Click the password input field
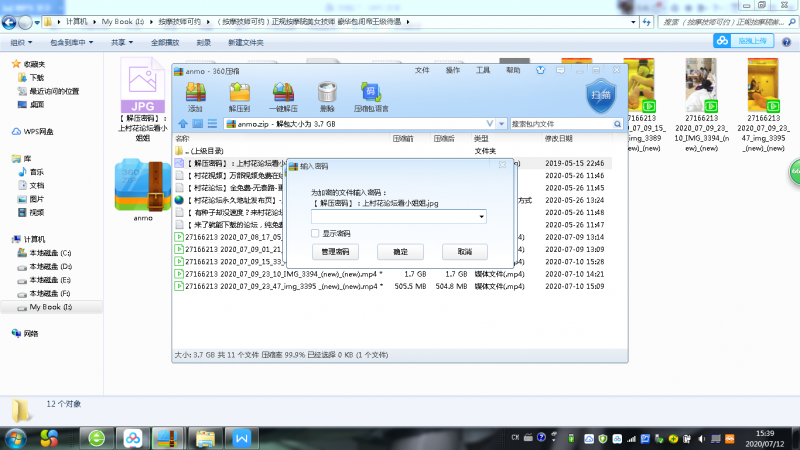Viewport: 800px width, 450px height. tap(394, 216)
